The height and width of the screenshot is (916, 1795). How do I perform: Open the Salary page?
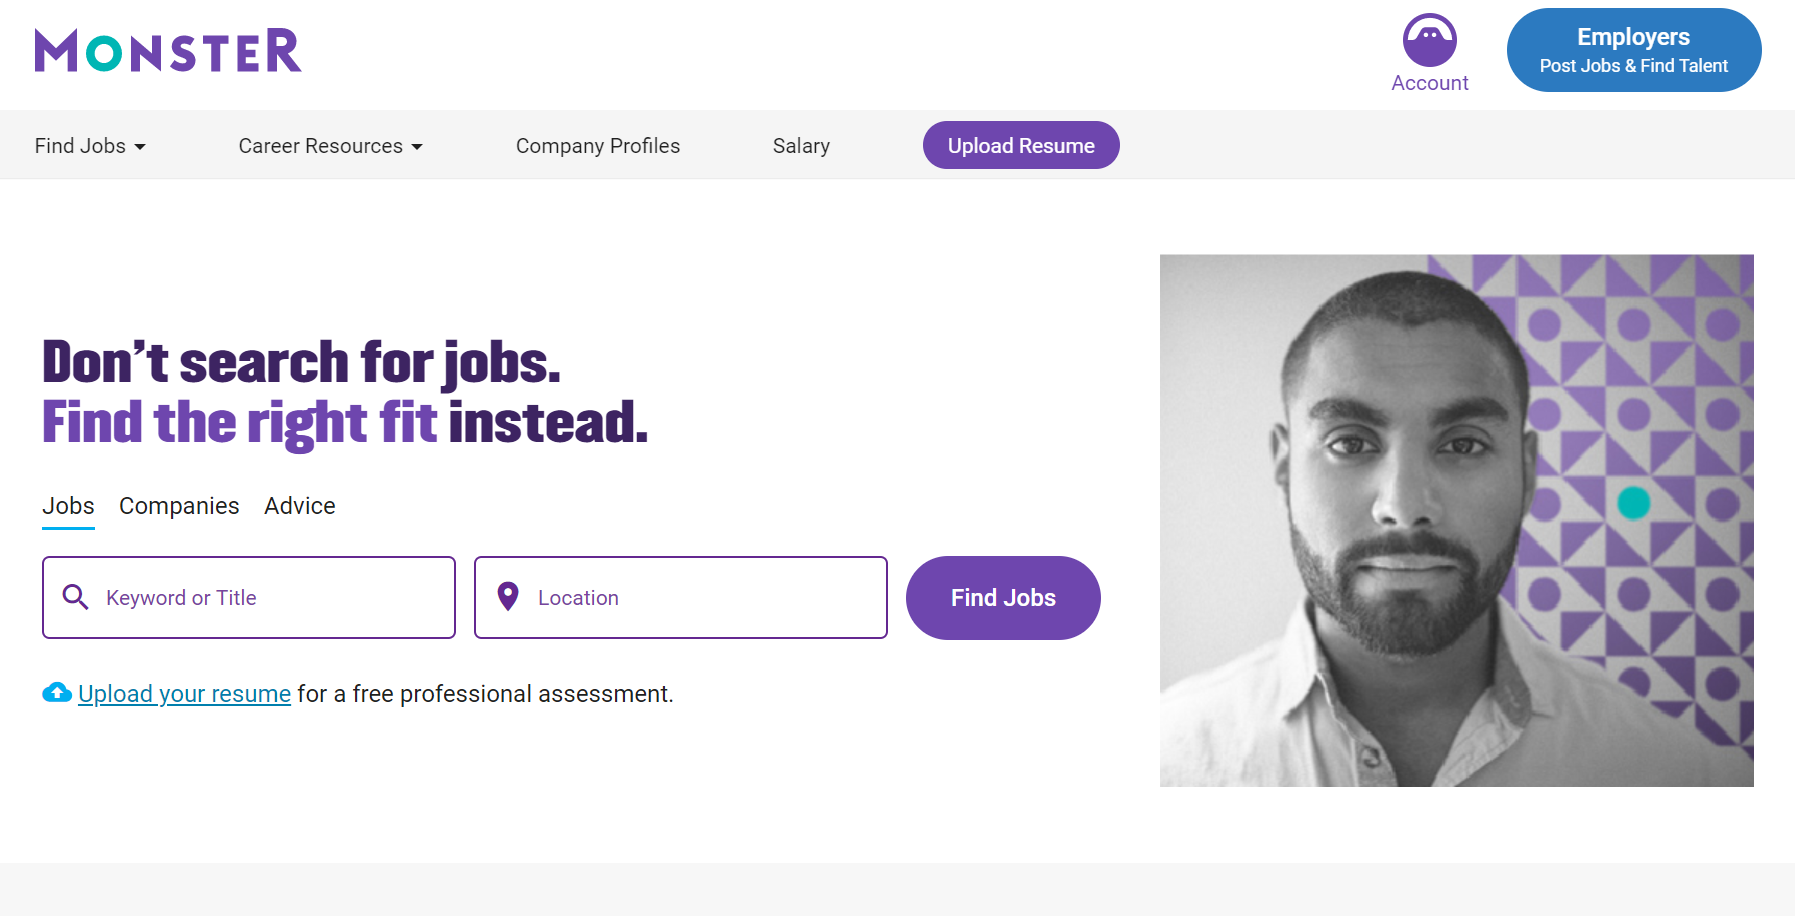(801, 145)
